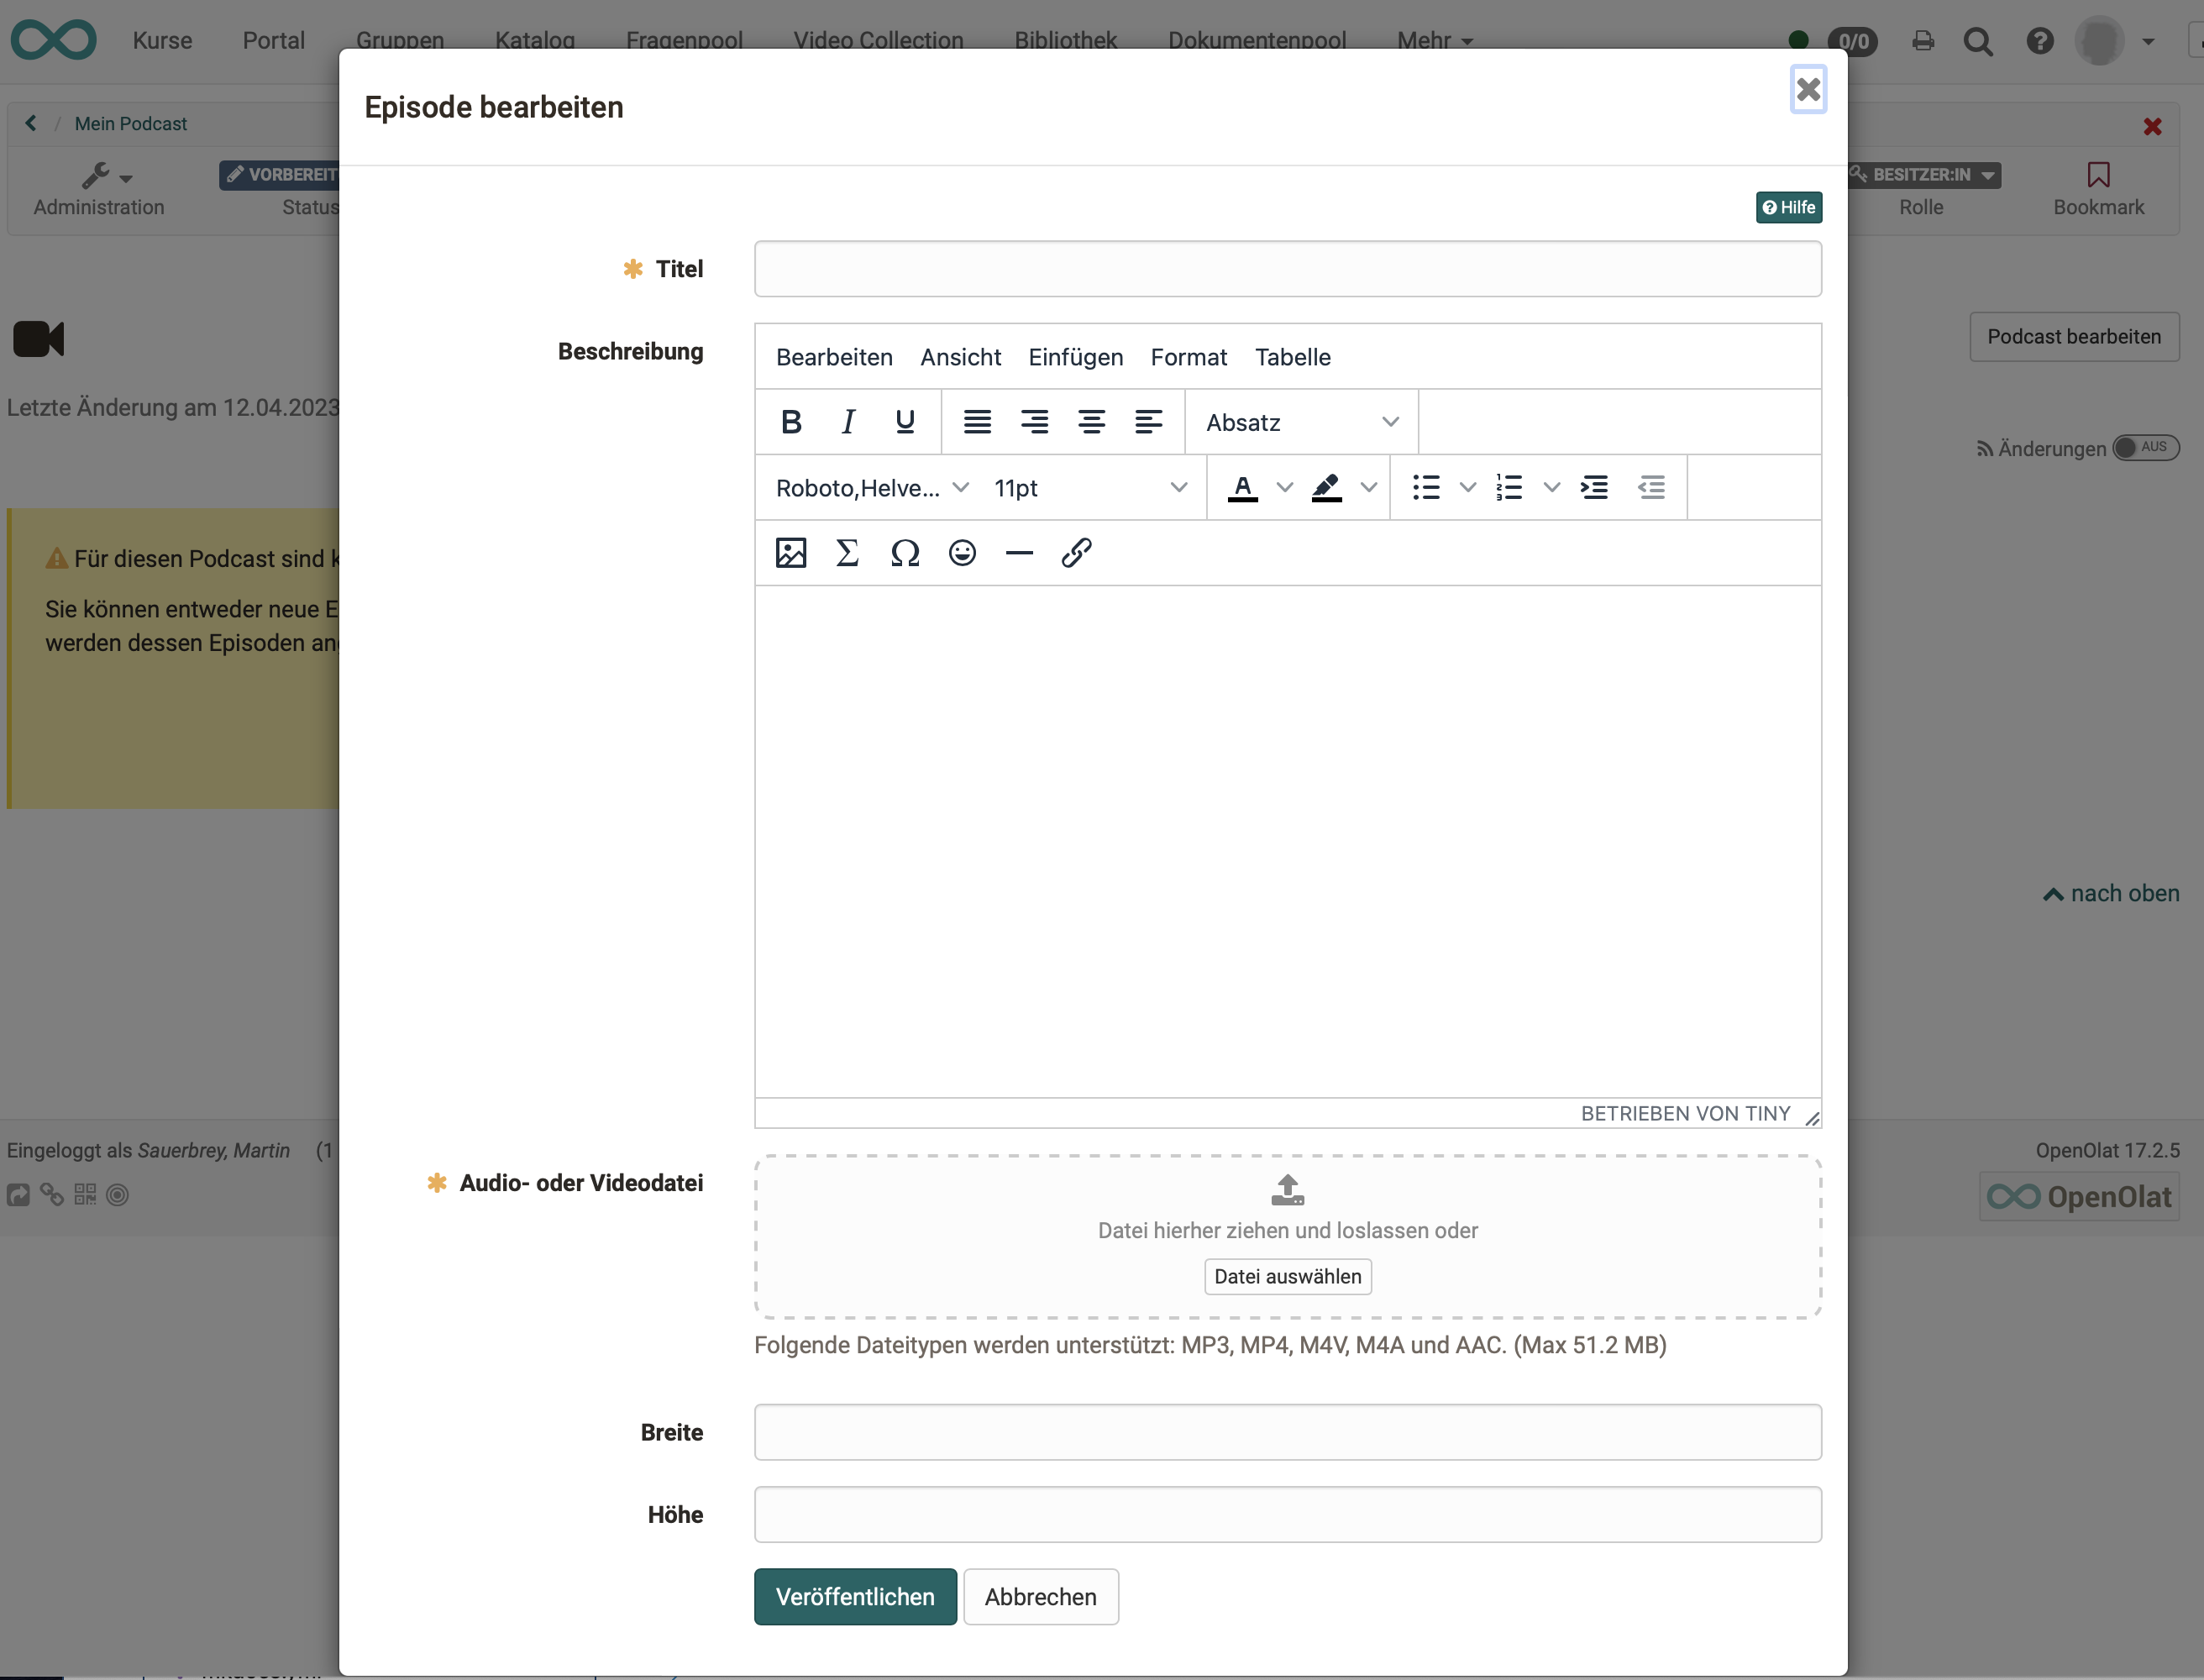
Task: Click Datei auswählen button
Action: coord(1287,1276)
